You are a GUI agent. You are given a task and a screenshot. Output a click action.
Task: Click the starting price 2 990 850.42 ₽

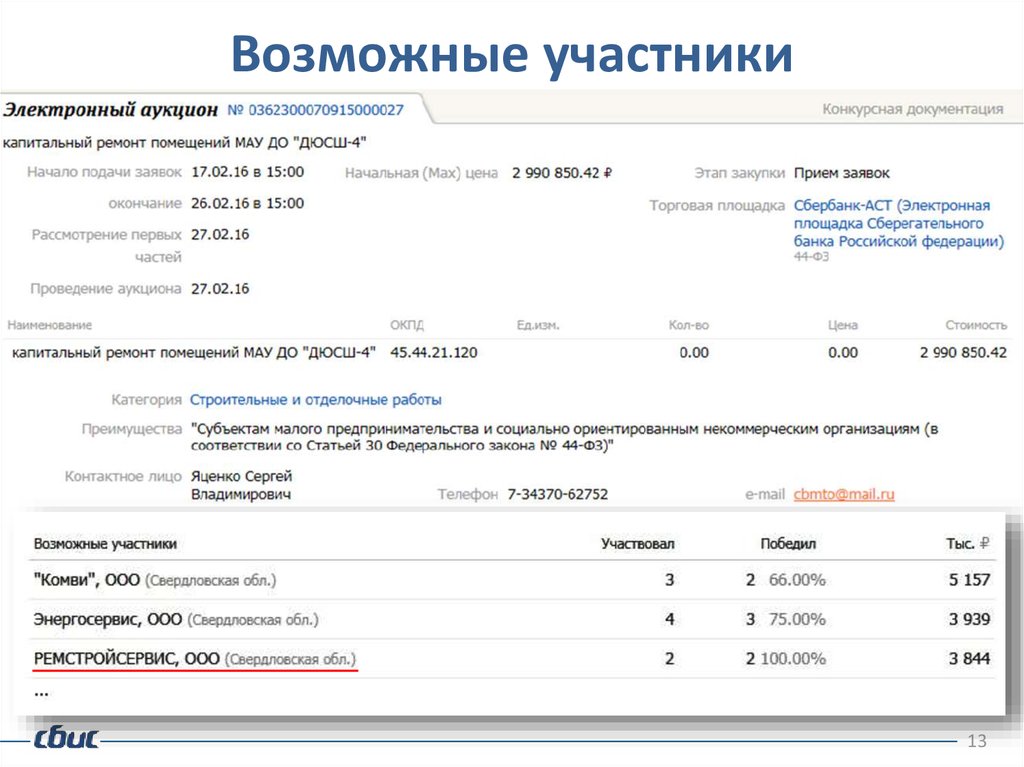tap(562, 173)
